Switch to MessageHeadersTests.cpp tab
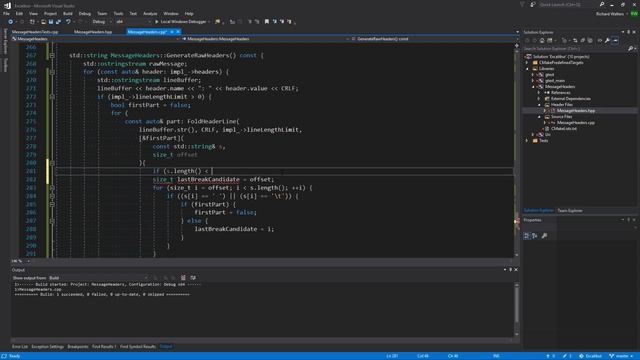The width and height of the screenshot is (640, 360). click(x=35, y=32)
